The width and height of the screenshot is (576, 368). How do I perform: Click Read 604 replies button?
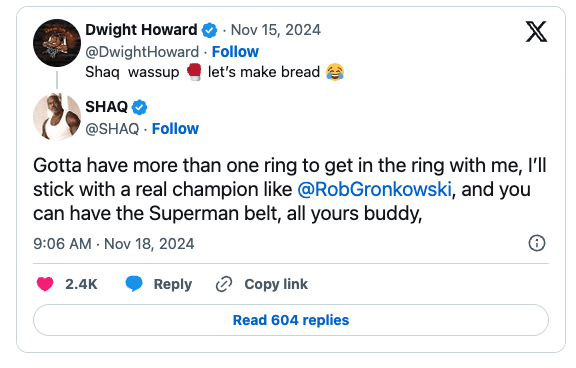pyautogui.click(x=291, y=320)
